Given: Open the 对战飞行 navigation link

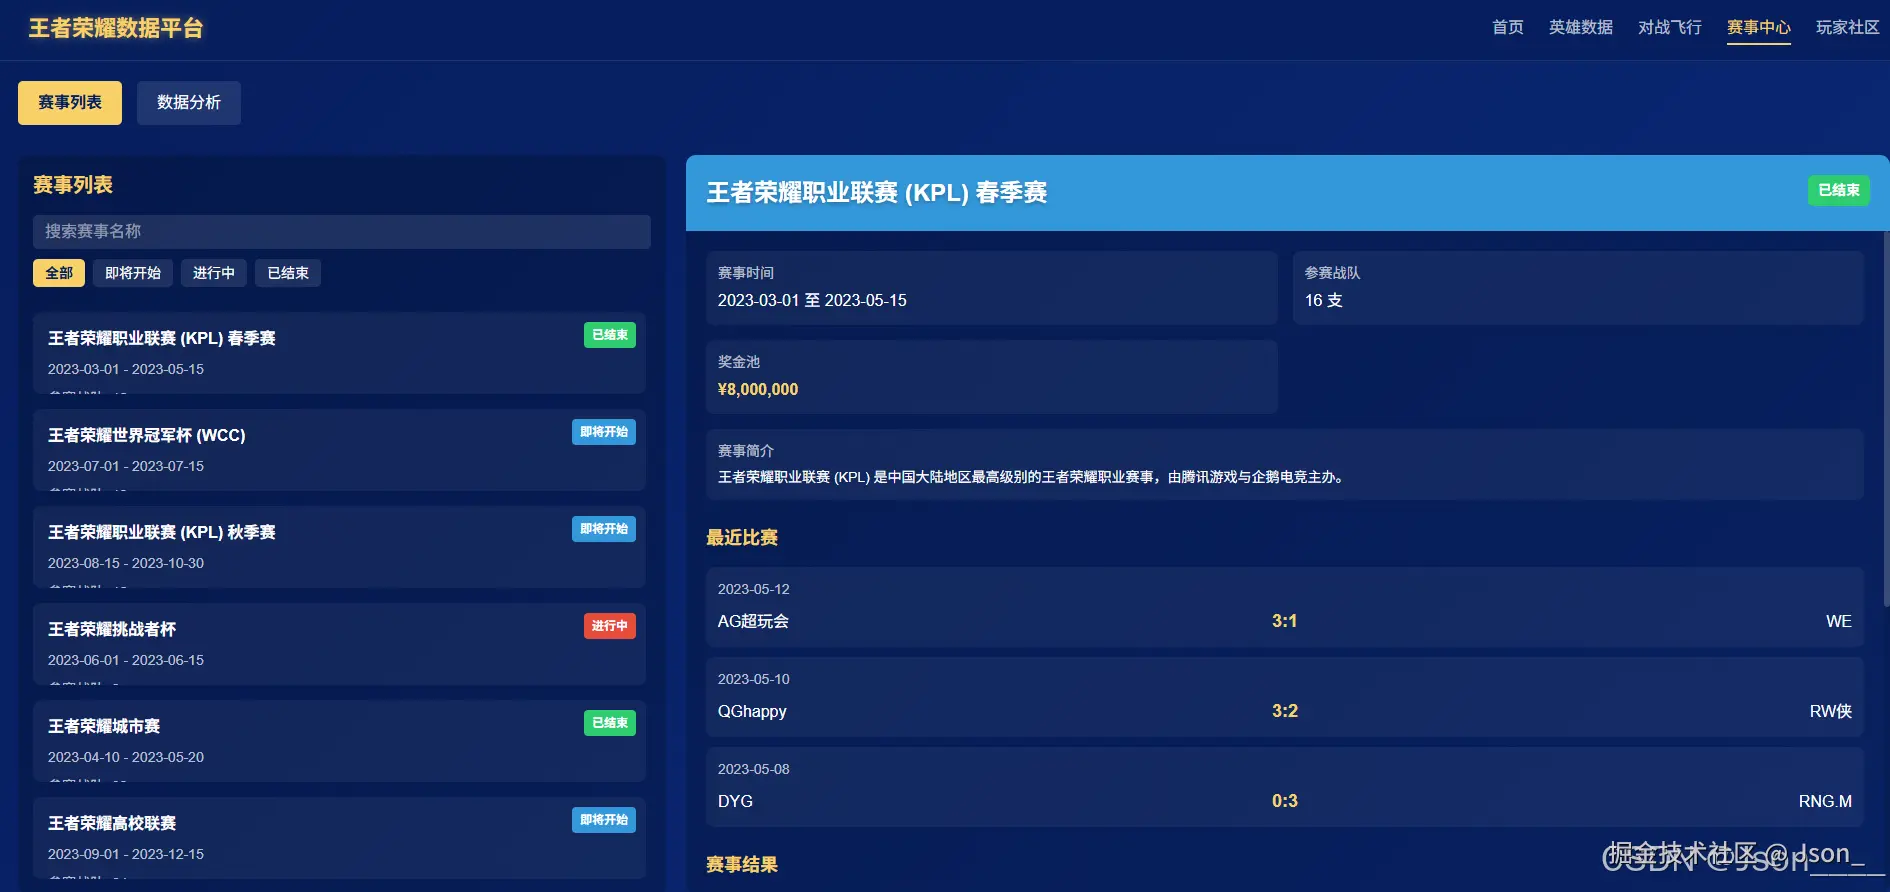Looking at the screenshot, I should pyautogui.click(x=1669, y=27).
